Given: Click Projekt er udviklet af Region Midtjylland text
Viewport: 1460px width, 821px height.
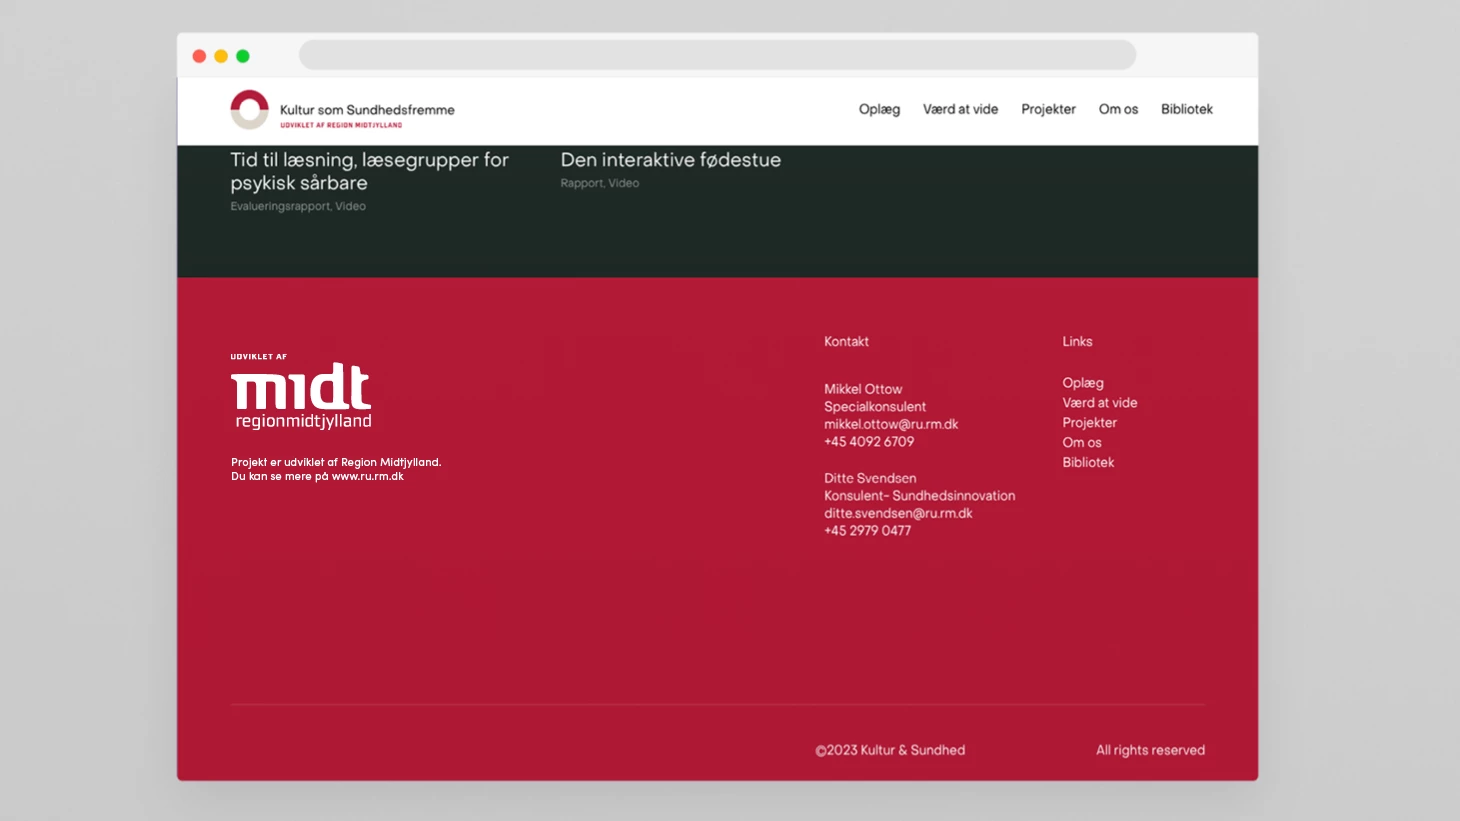Looking at the screenshot, I should point(336,462).
